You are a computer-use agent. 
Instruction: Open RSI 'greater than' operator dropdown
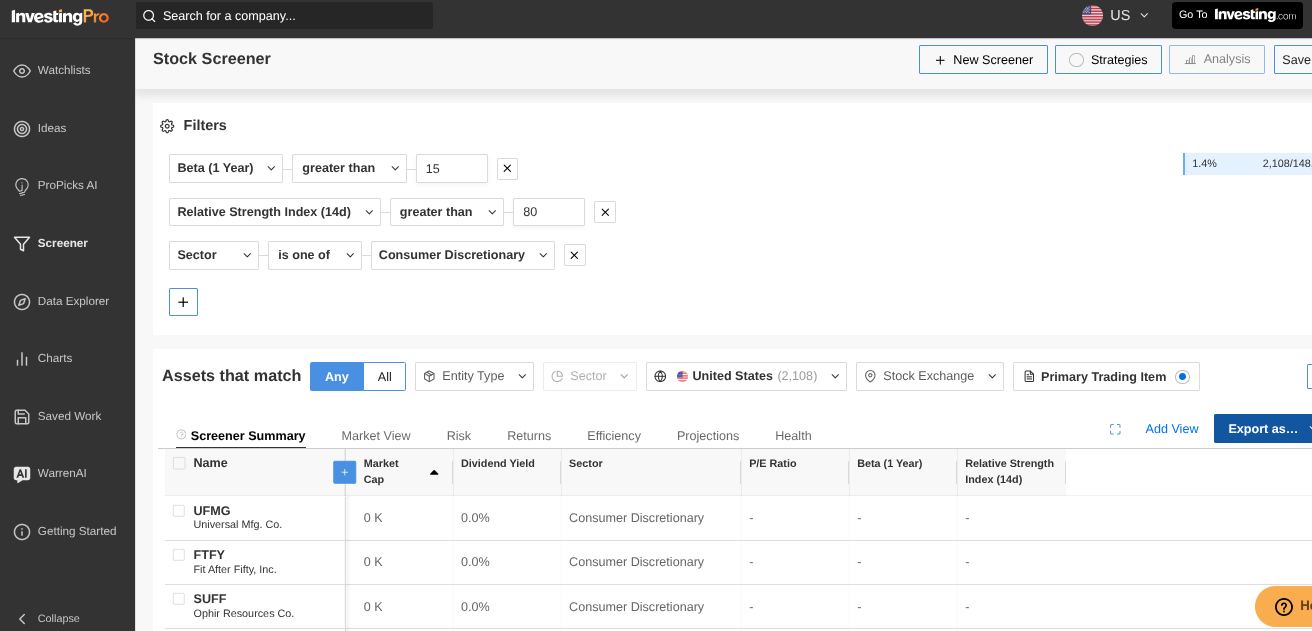[x=447, y=212]
